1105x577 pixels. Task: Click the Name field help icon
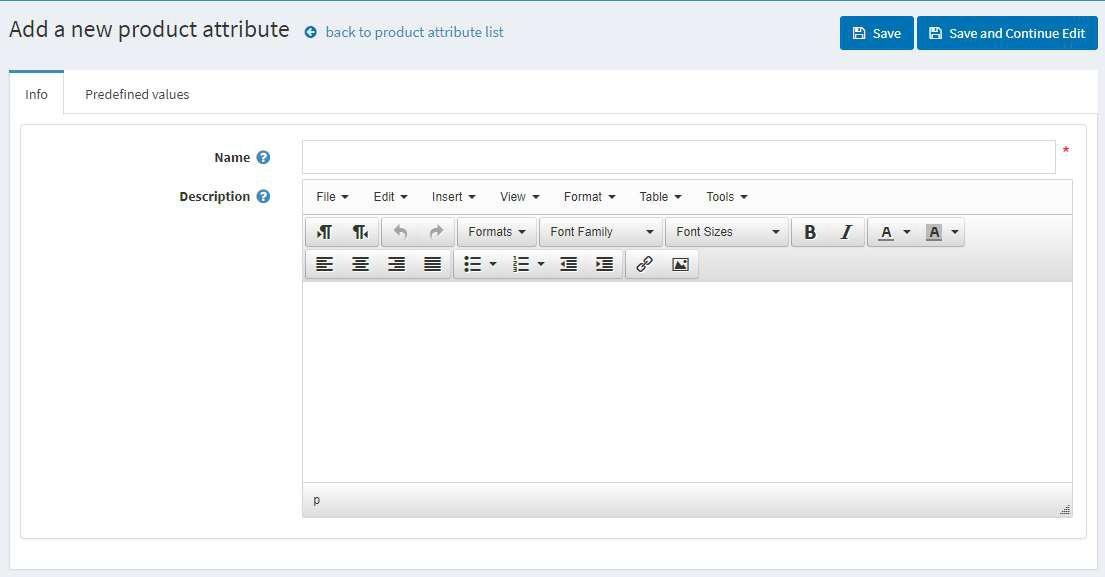(263, 158)
